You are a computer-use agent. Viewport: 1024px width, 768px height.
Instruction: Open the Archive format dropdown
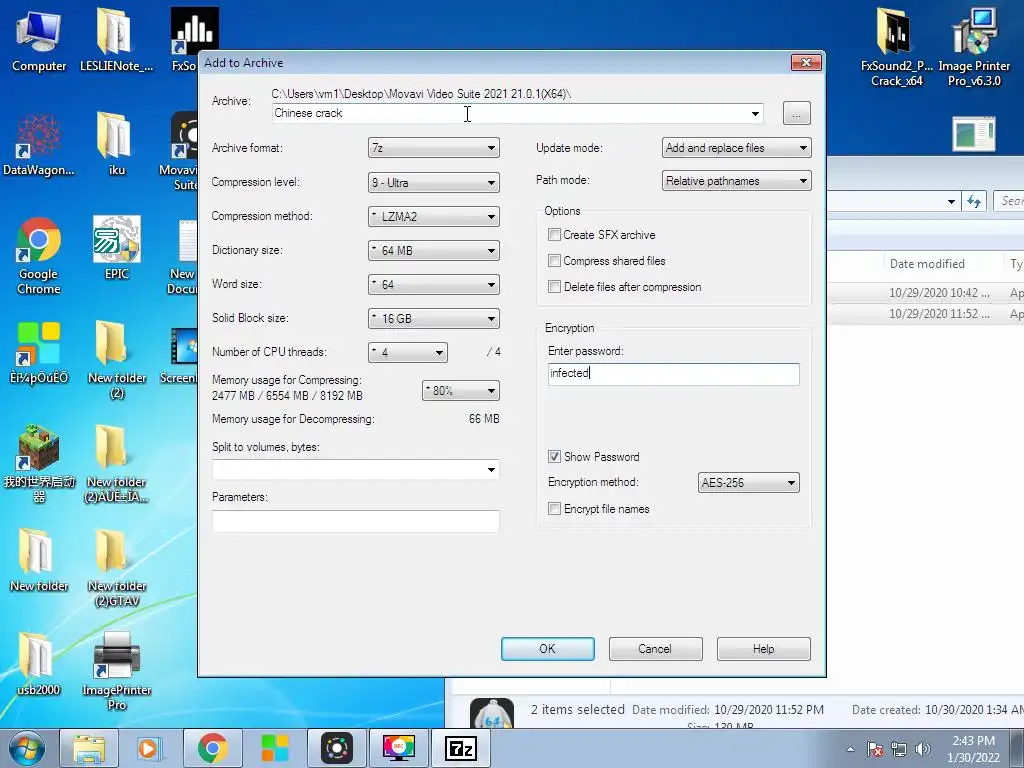tap(434, 148)
